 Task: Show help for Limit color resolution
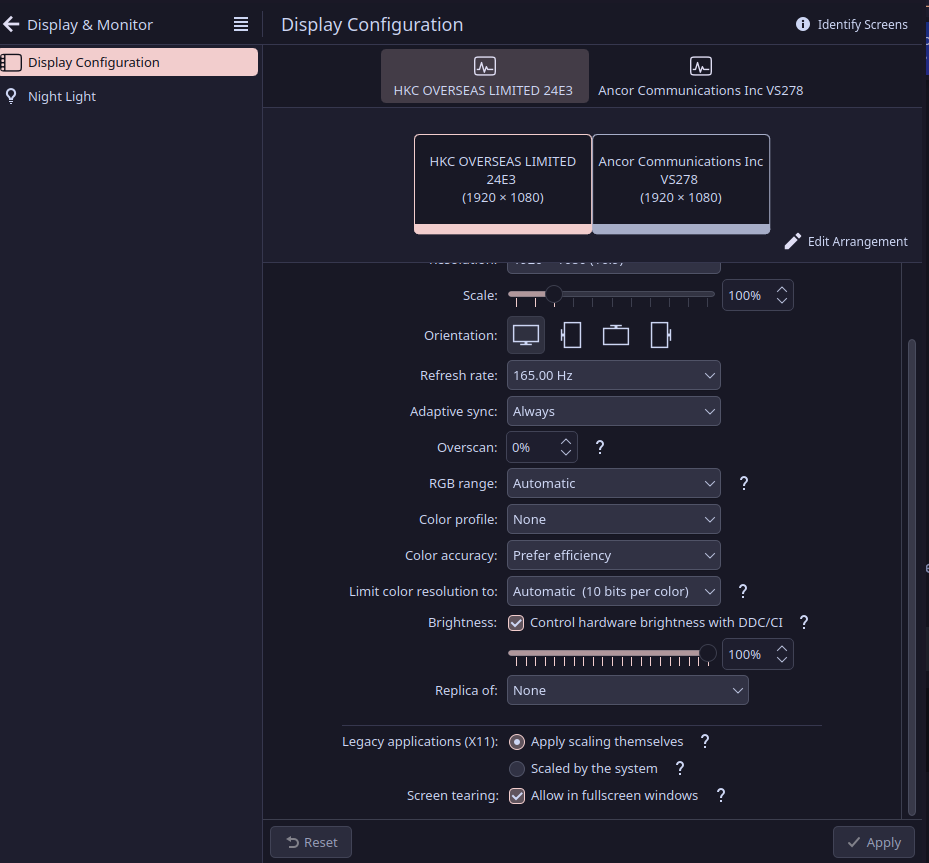pos(743,591)
